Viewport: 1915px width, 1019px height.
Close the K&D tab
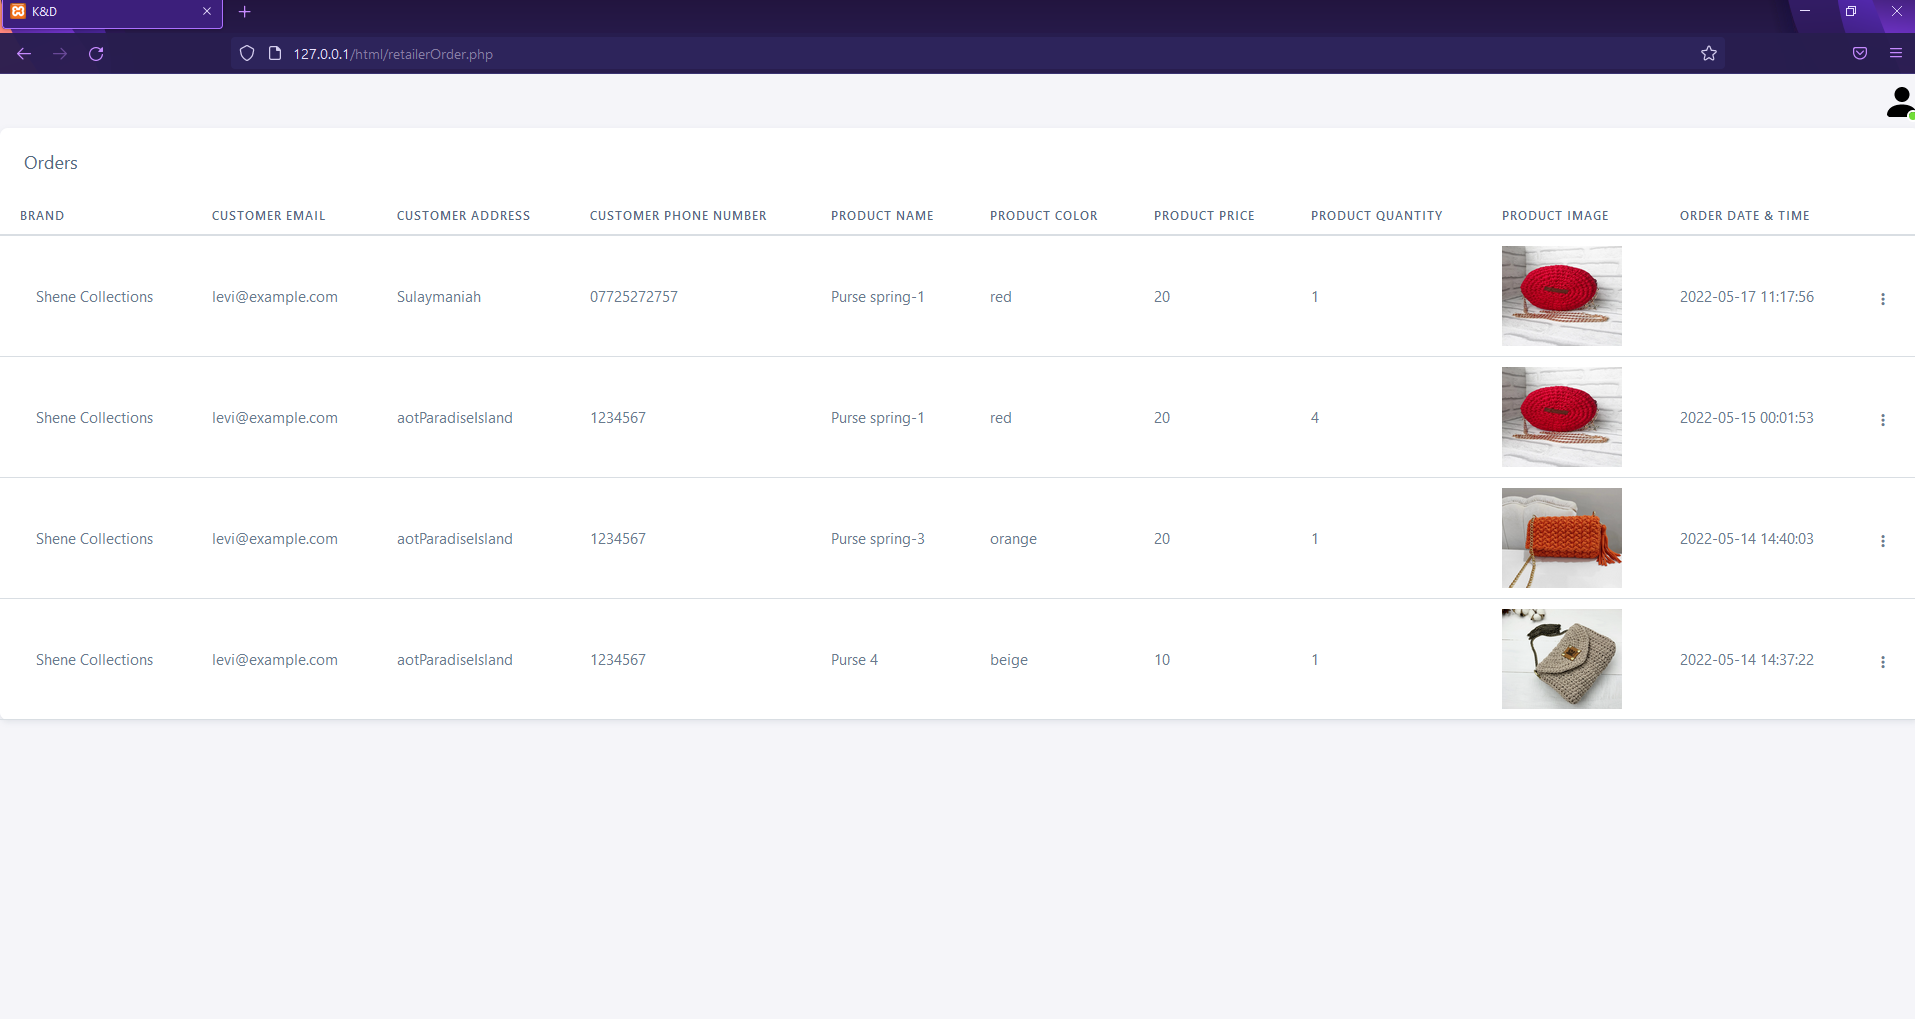click(x=207, y=12)
